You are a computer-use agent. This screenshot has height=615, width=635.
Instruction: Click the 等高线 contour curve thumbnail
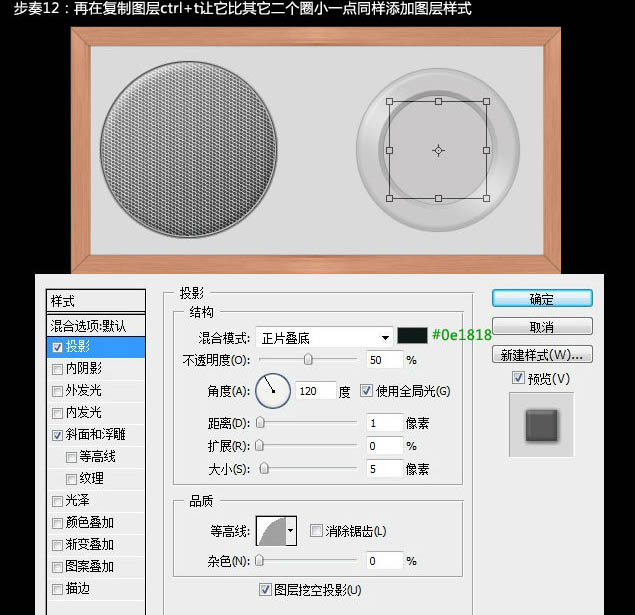272,530
